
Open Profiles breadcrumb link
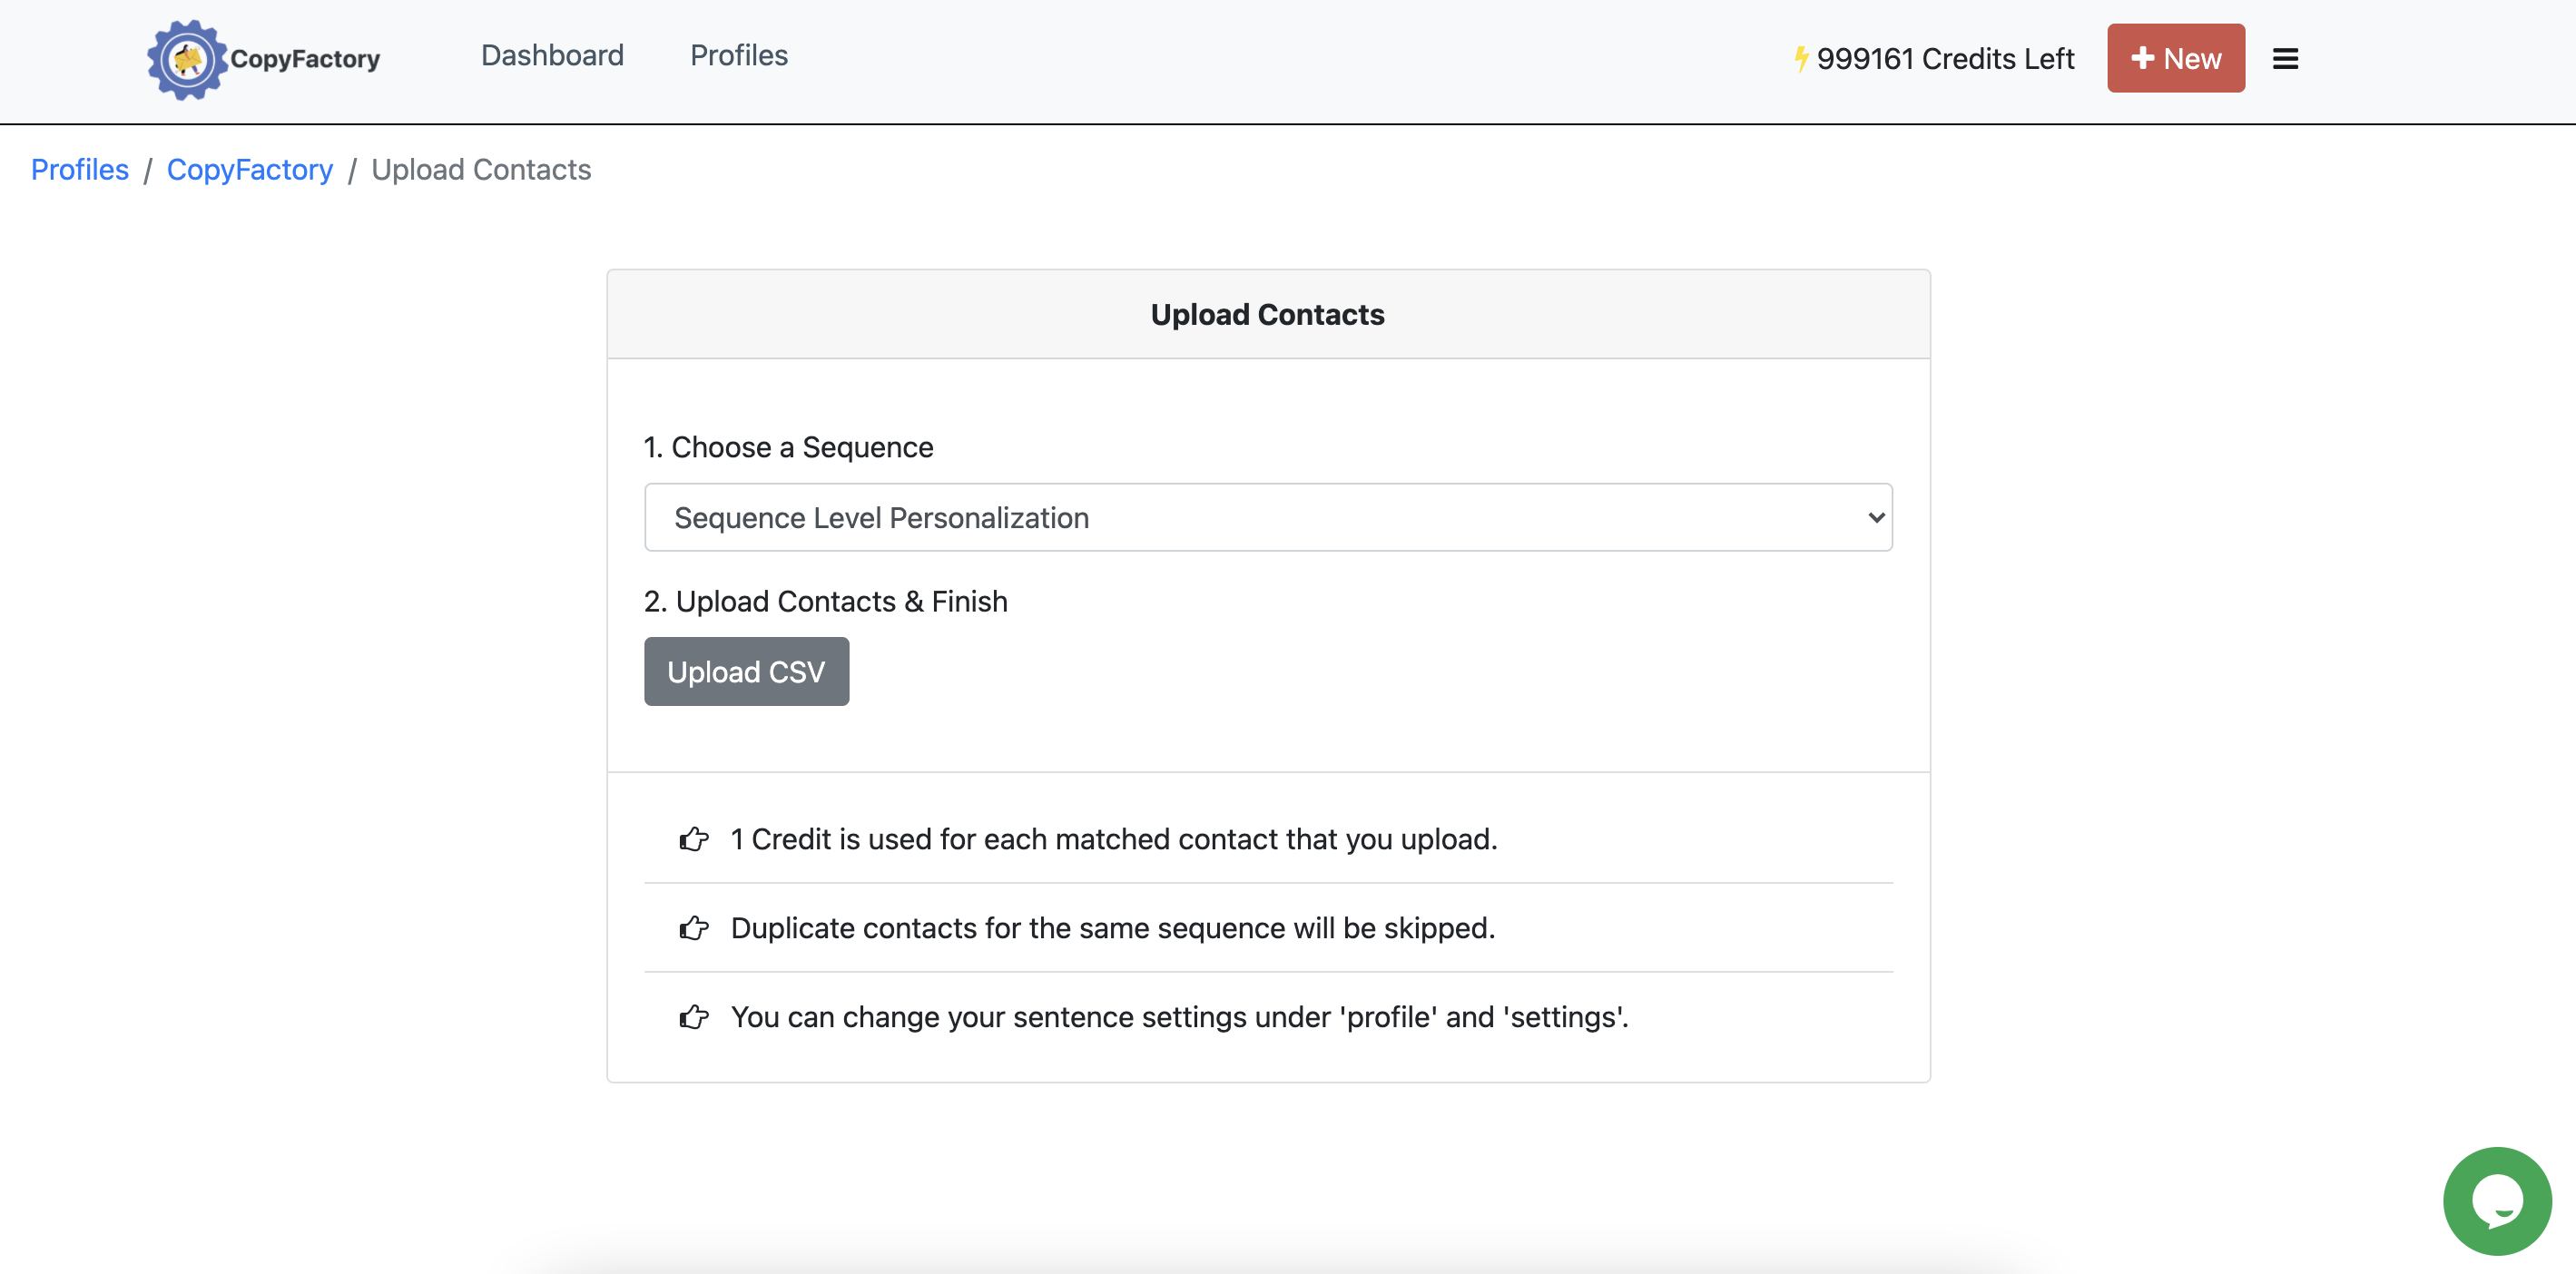point(80,170)
